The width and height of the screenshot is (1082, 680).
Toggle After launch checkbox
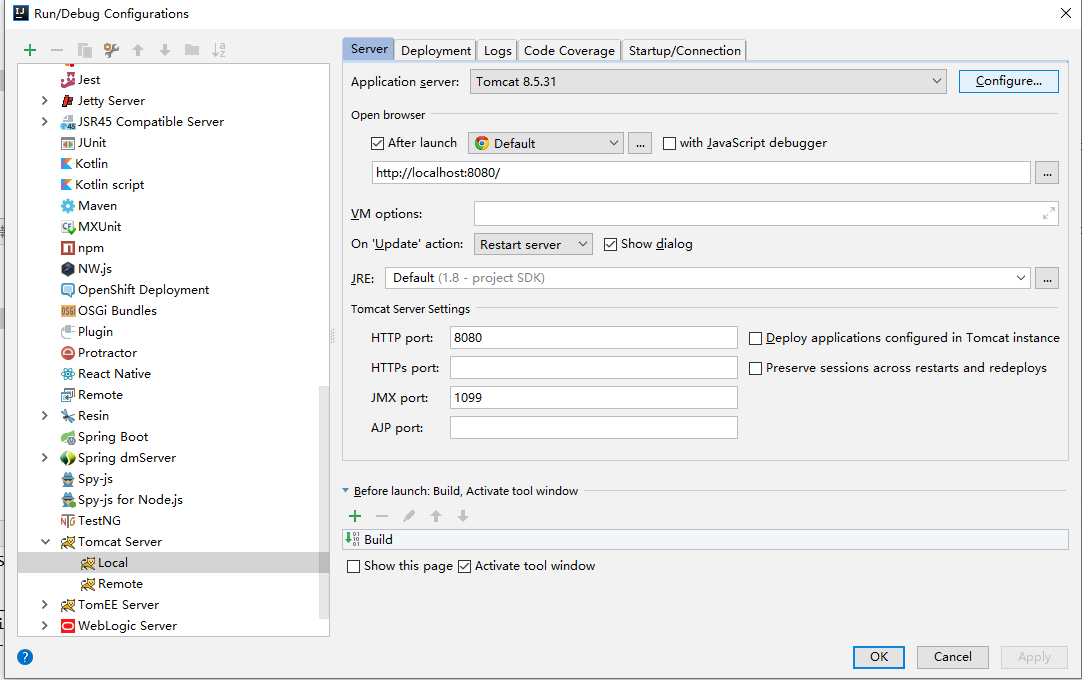[377, 143]
